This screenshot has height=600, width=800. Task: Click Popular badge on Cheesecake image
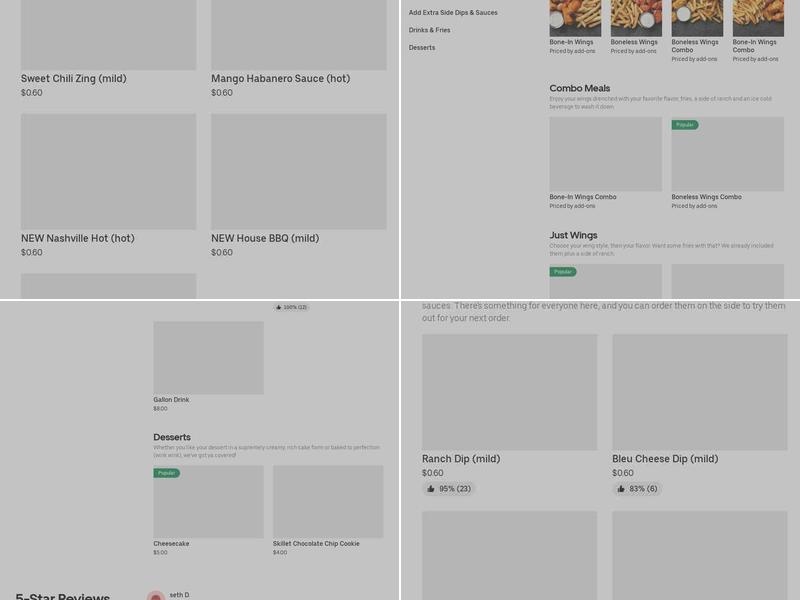pos(166,473)
